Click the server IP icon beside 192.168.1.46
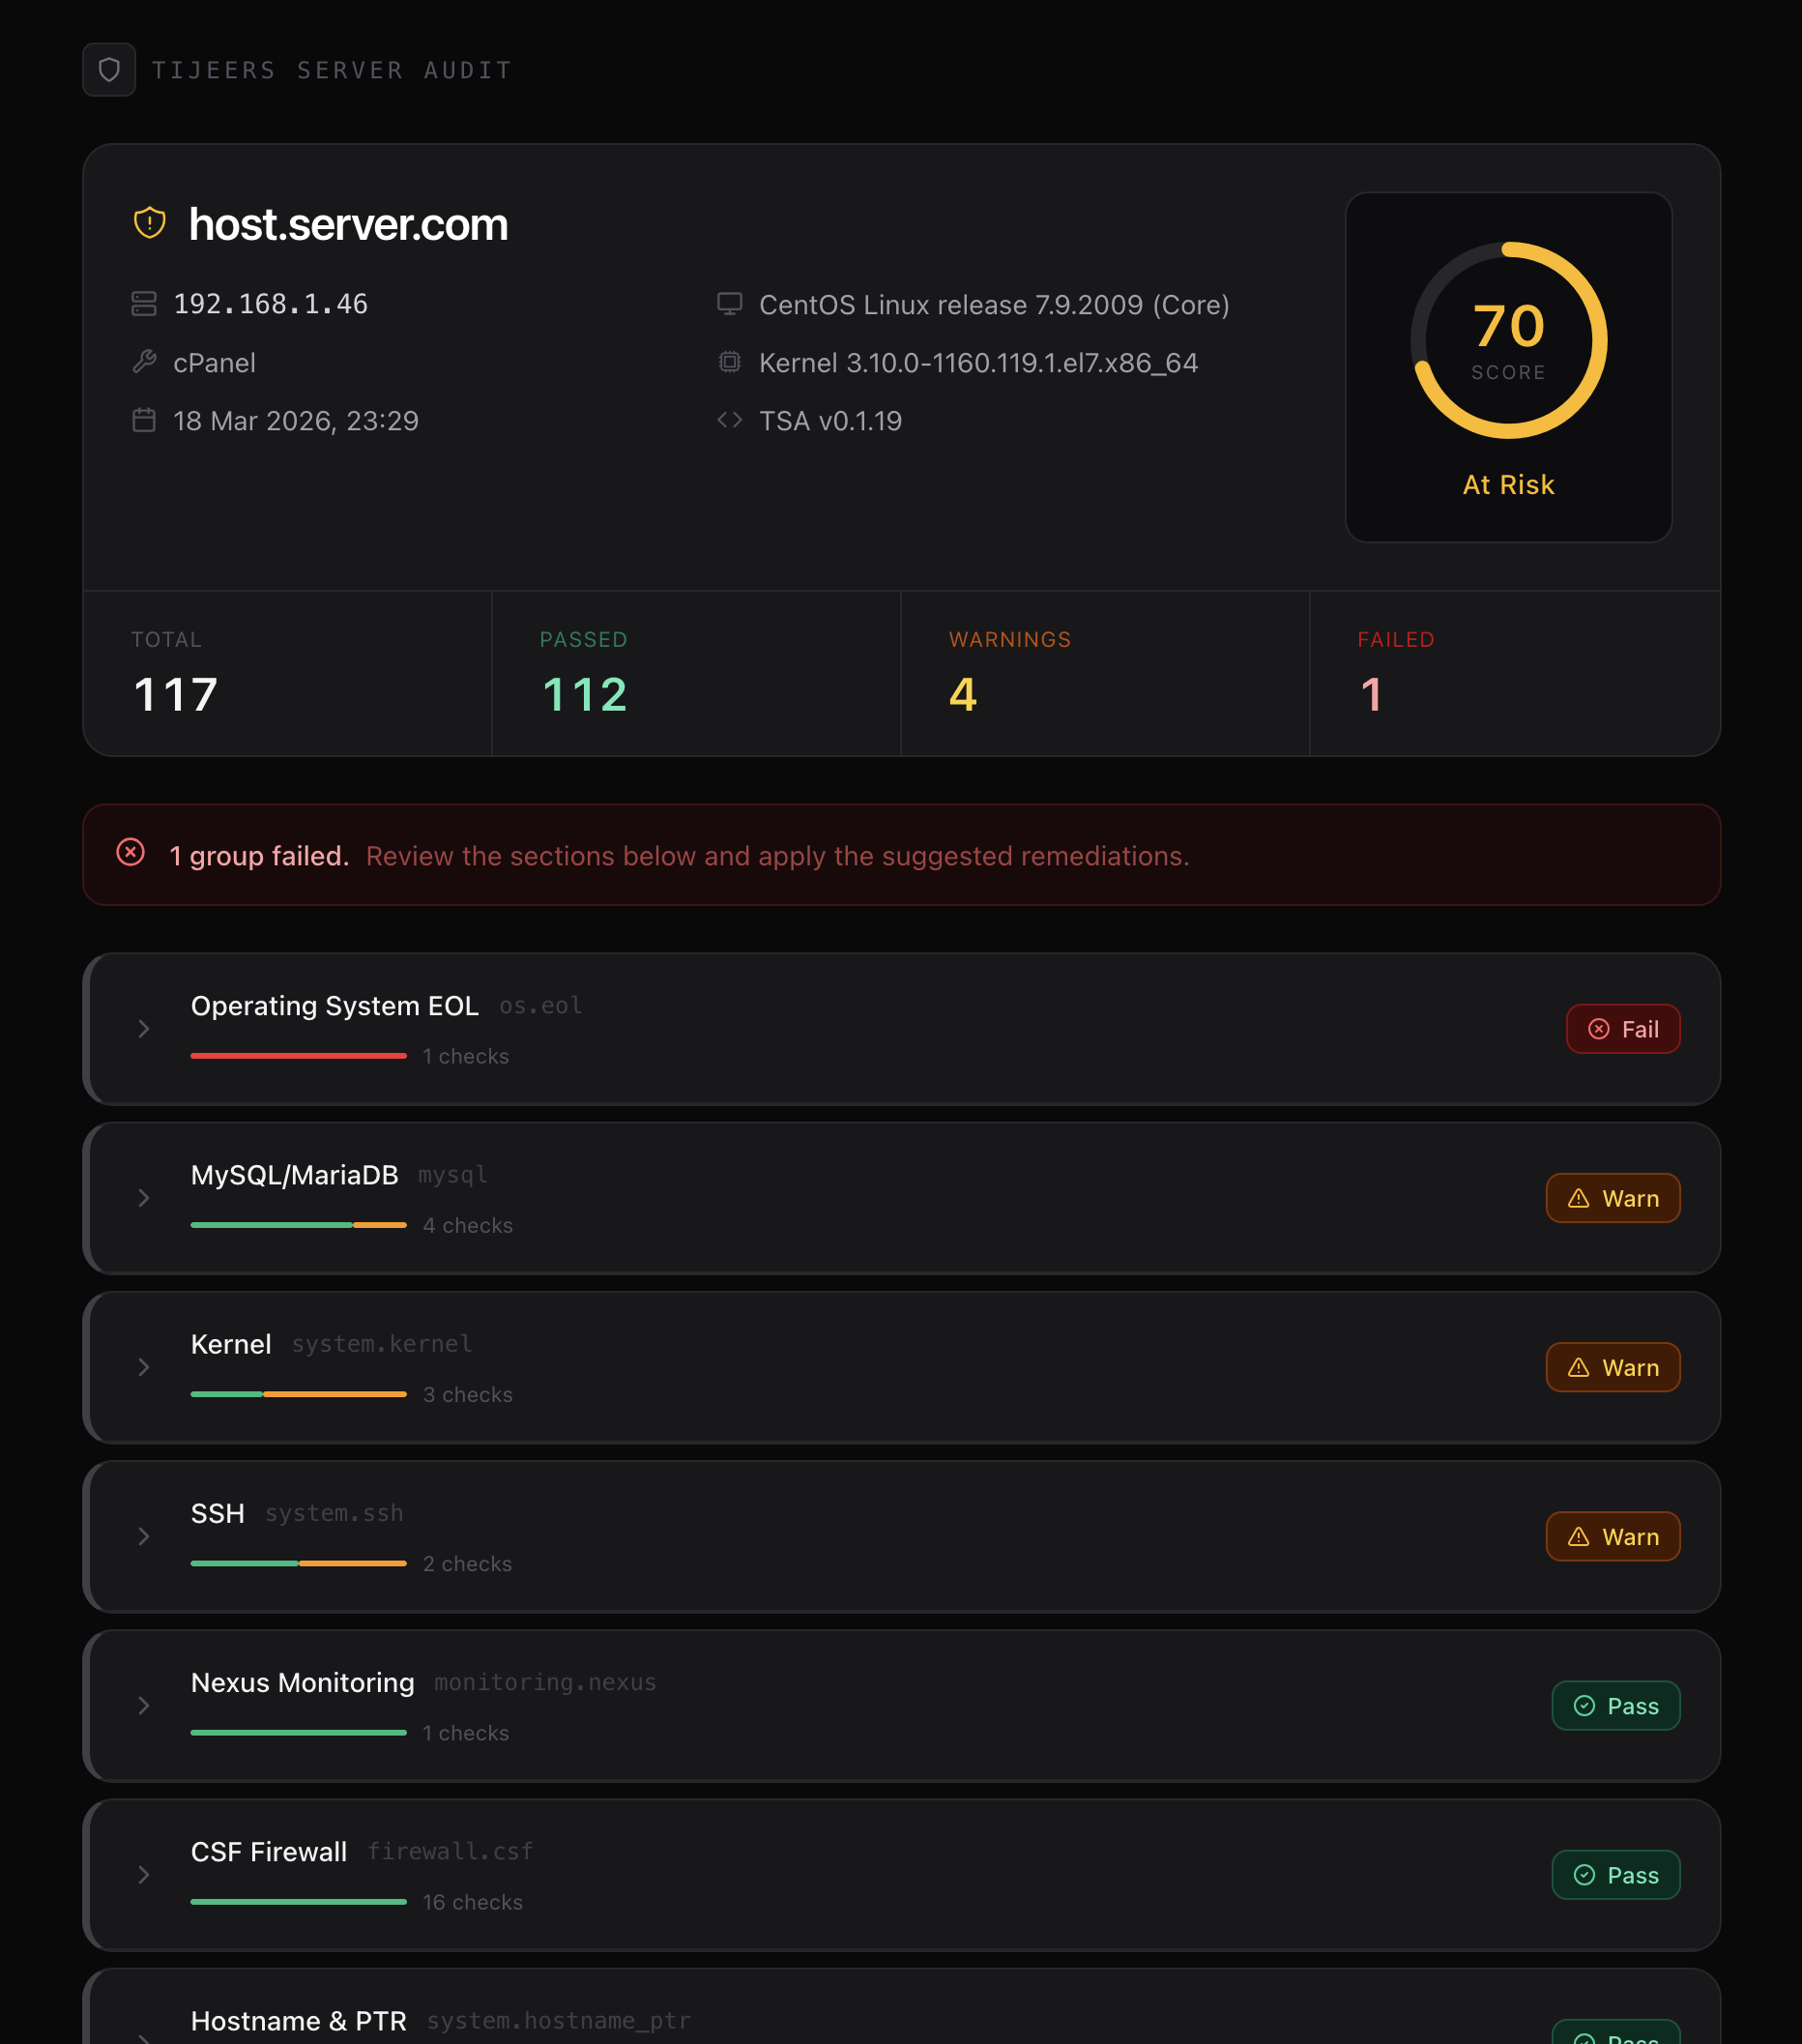Screen dimensions: 1802x2044 [143, 303]
